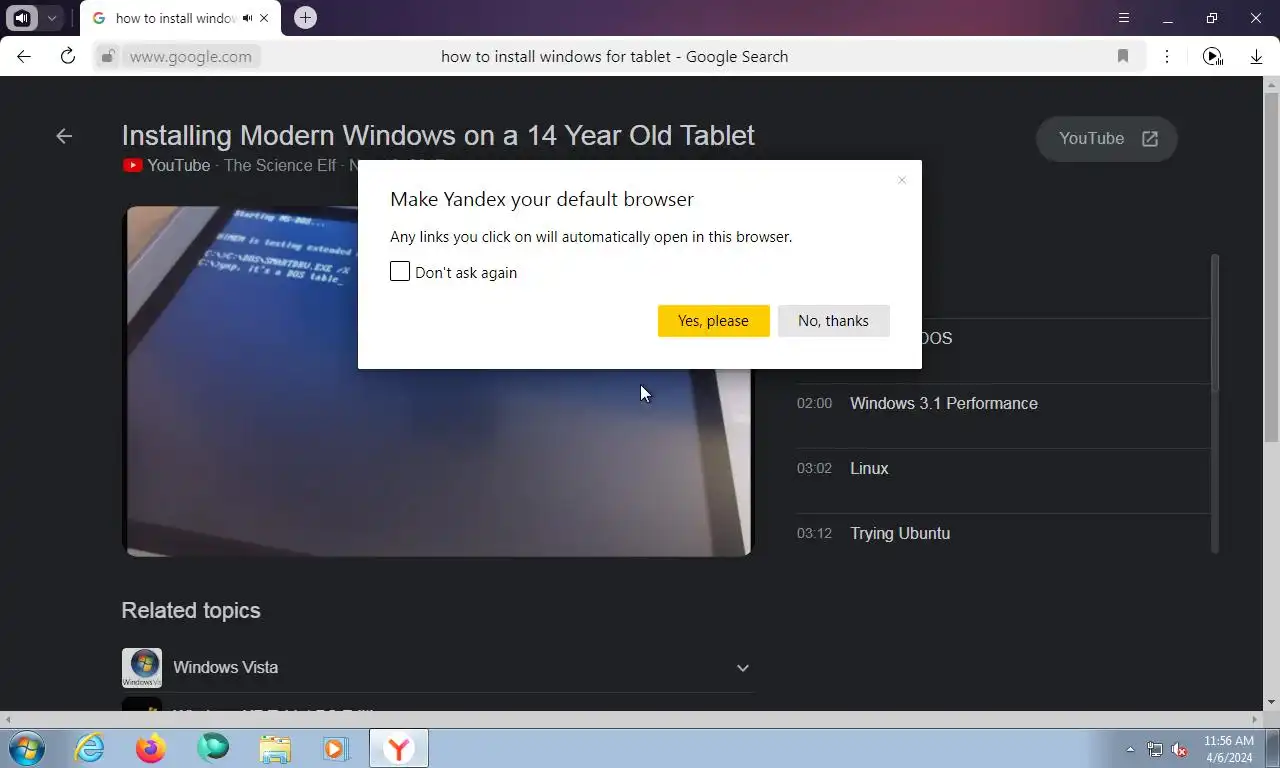Show hidden system tray icons

[x=1130, y=749]
